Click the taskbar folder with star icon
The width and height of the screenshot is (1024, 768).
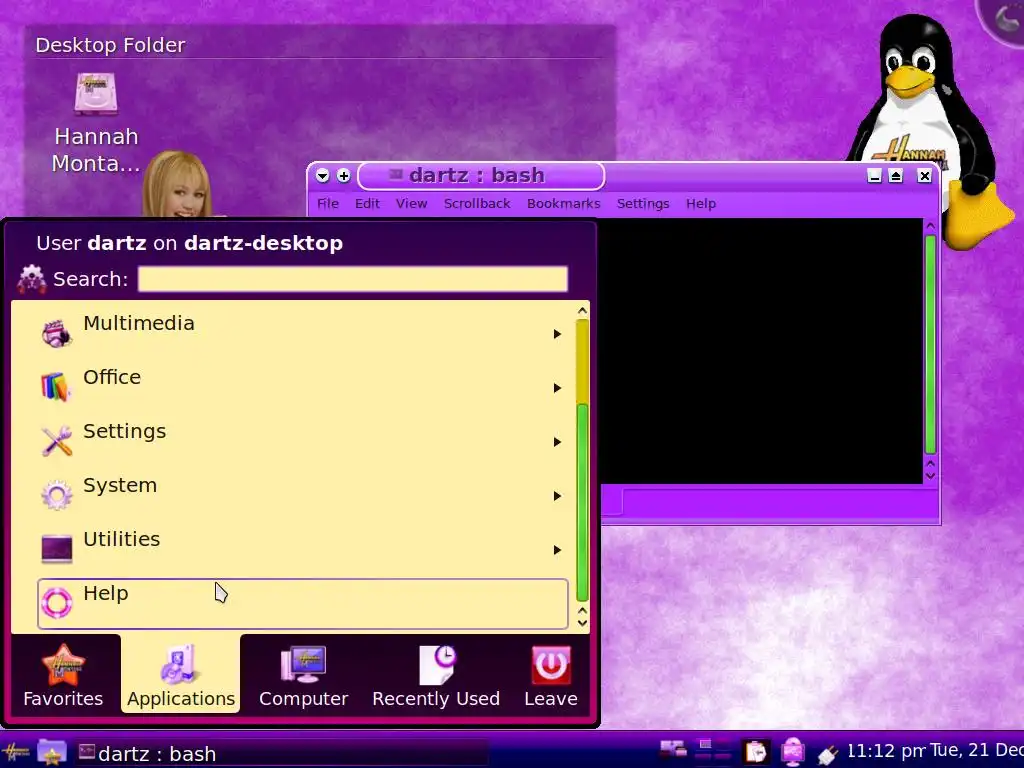click(x=52, y=753)
